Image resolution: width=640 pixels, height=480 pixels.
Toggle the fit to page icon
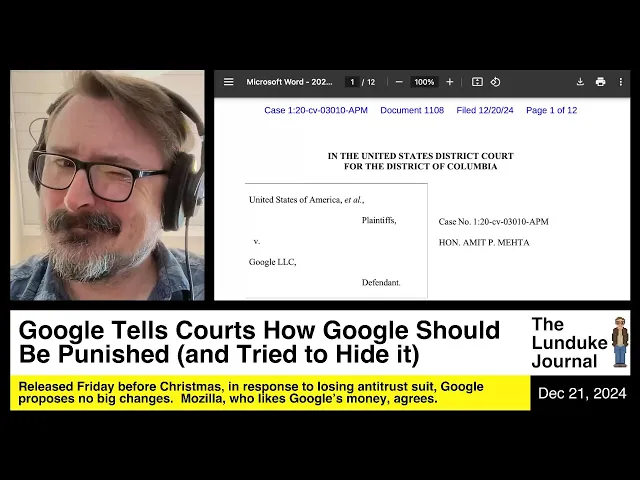477,82
